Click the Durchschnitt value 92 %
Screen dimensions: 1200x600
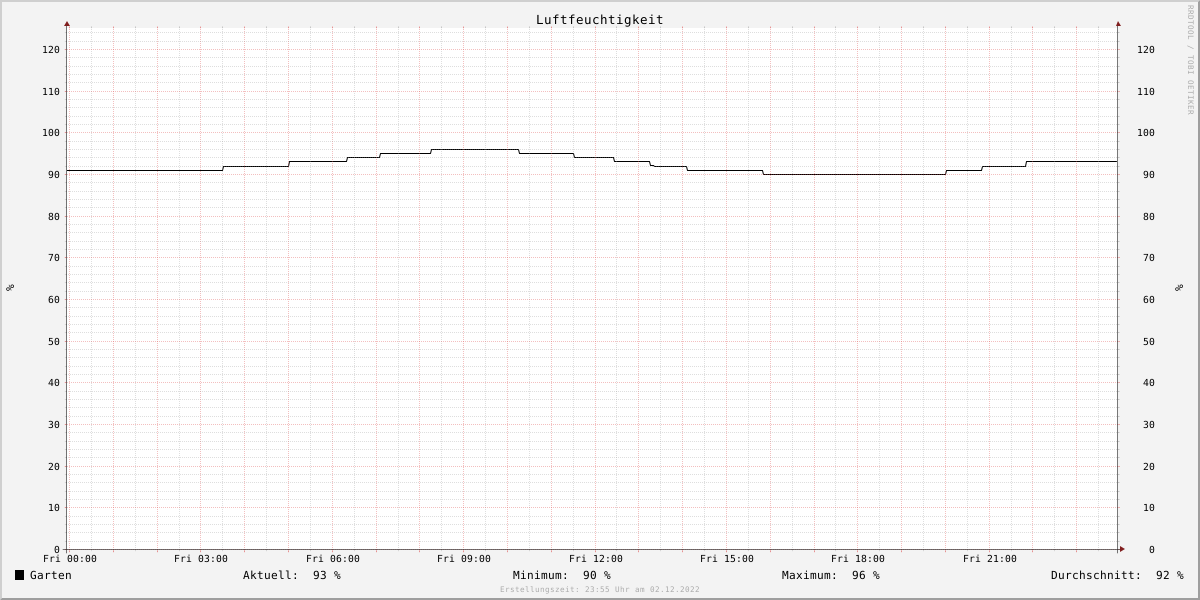(x=1170, y=575)
